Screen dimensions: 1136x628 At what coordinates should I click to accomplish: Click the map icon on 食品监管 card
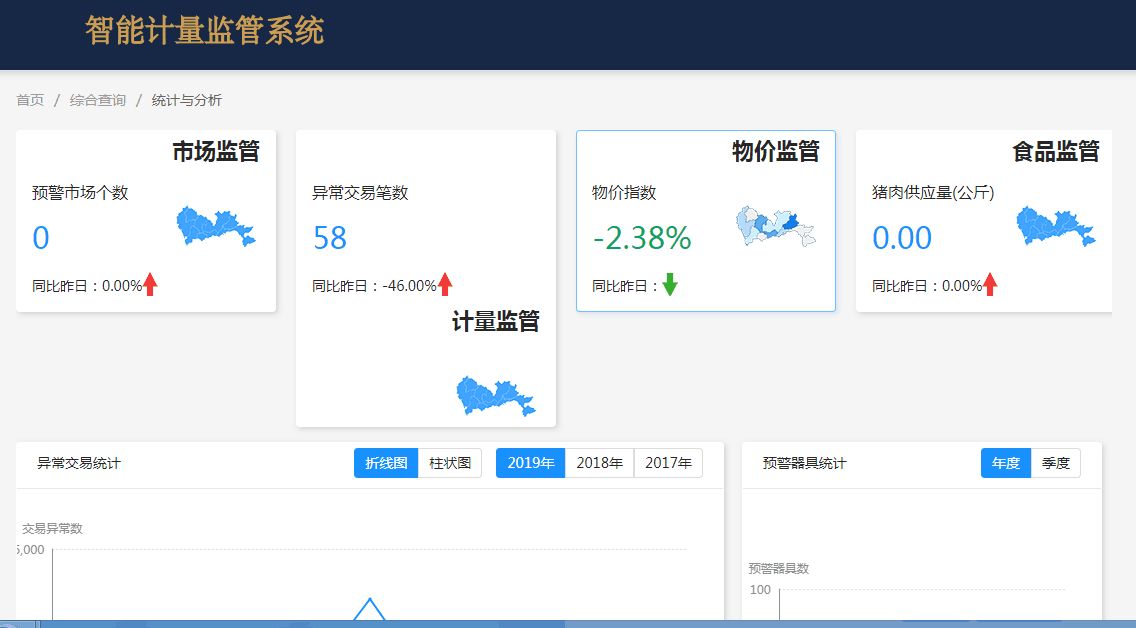tap(1055, 226)
